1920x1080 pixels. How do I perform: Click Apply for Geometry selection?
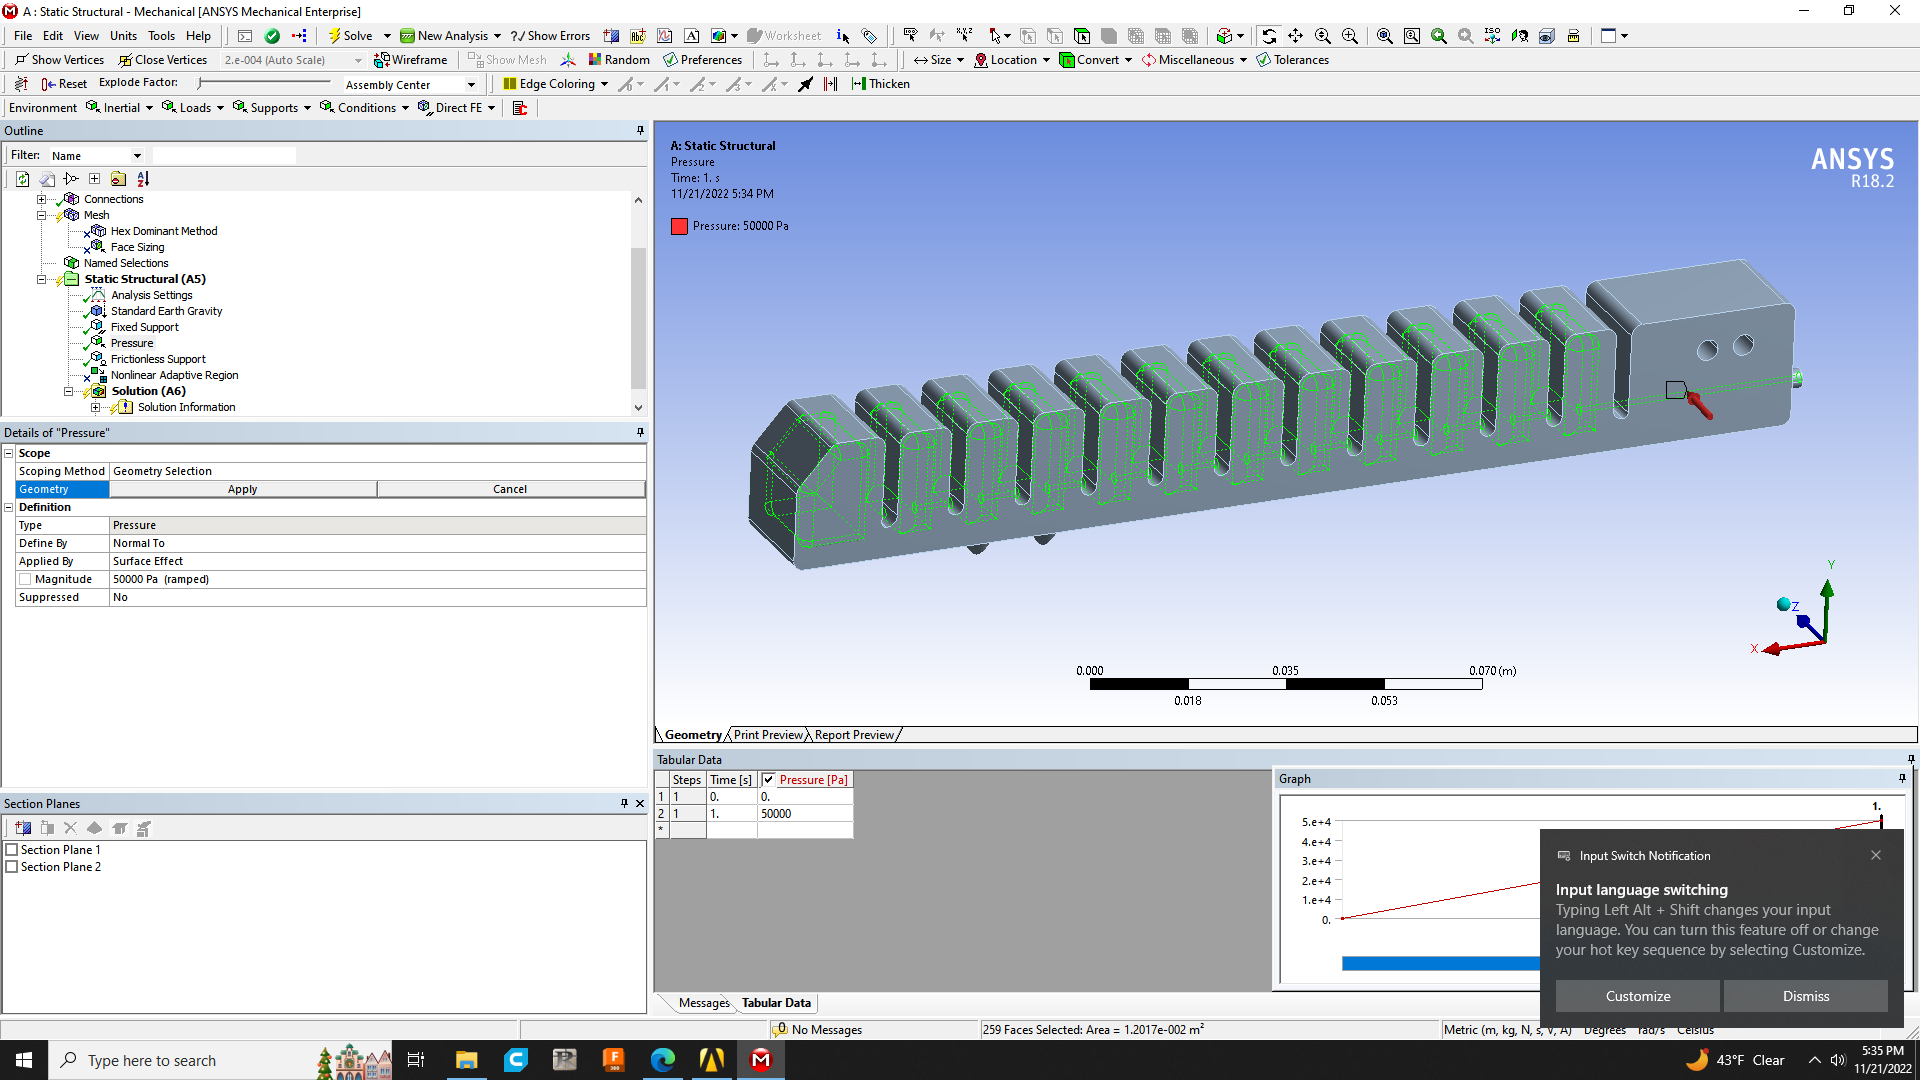(x=242, y=489)
